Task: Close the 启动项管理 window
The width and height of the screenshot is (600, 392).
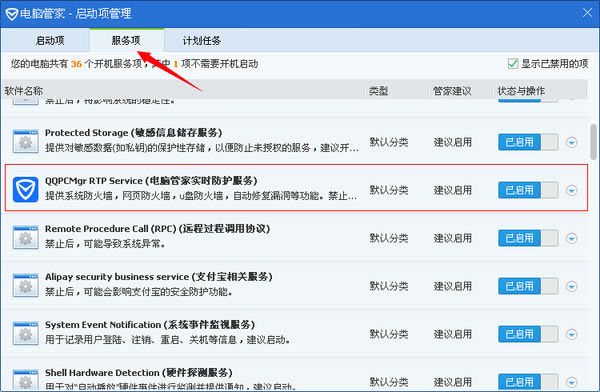Action: [587, 13]
